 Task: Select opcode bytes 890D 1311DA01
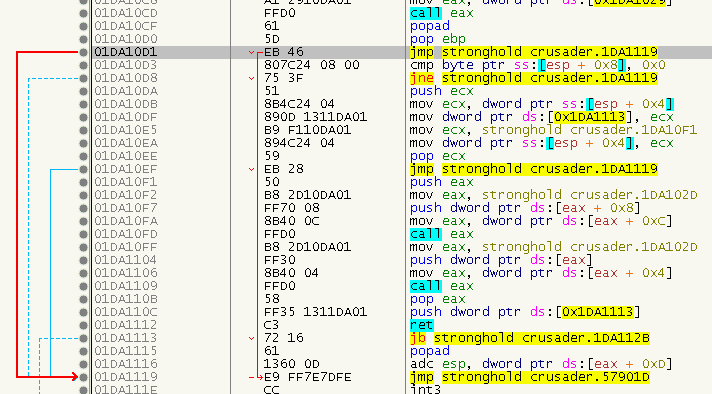pyautogui.click(x=315, y=117)
